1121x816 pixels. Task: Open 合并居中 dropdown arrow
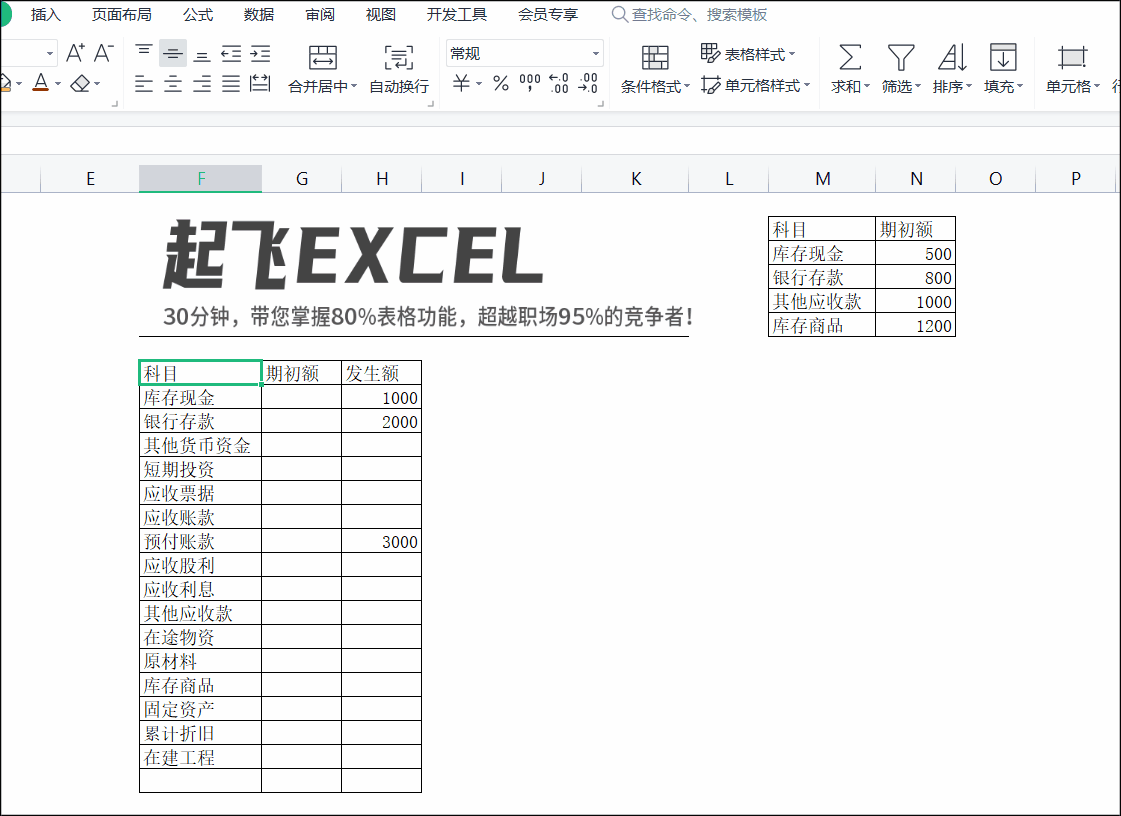[x=353, y=87]
